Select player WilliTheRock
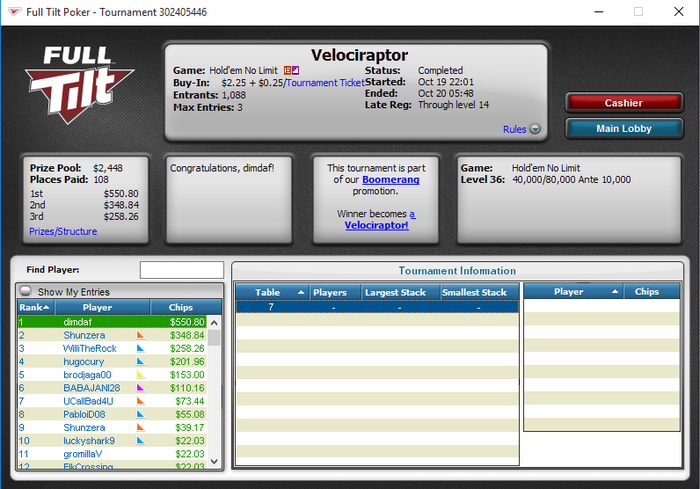This screenshot has height=489, width=700. click(x=89, y=348)
